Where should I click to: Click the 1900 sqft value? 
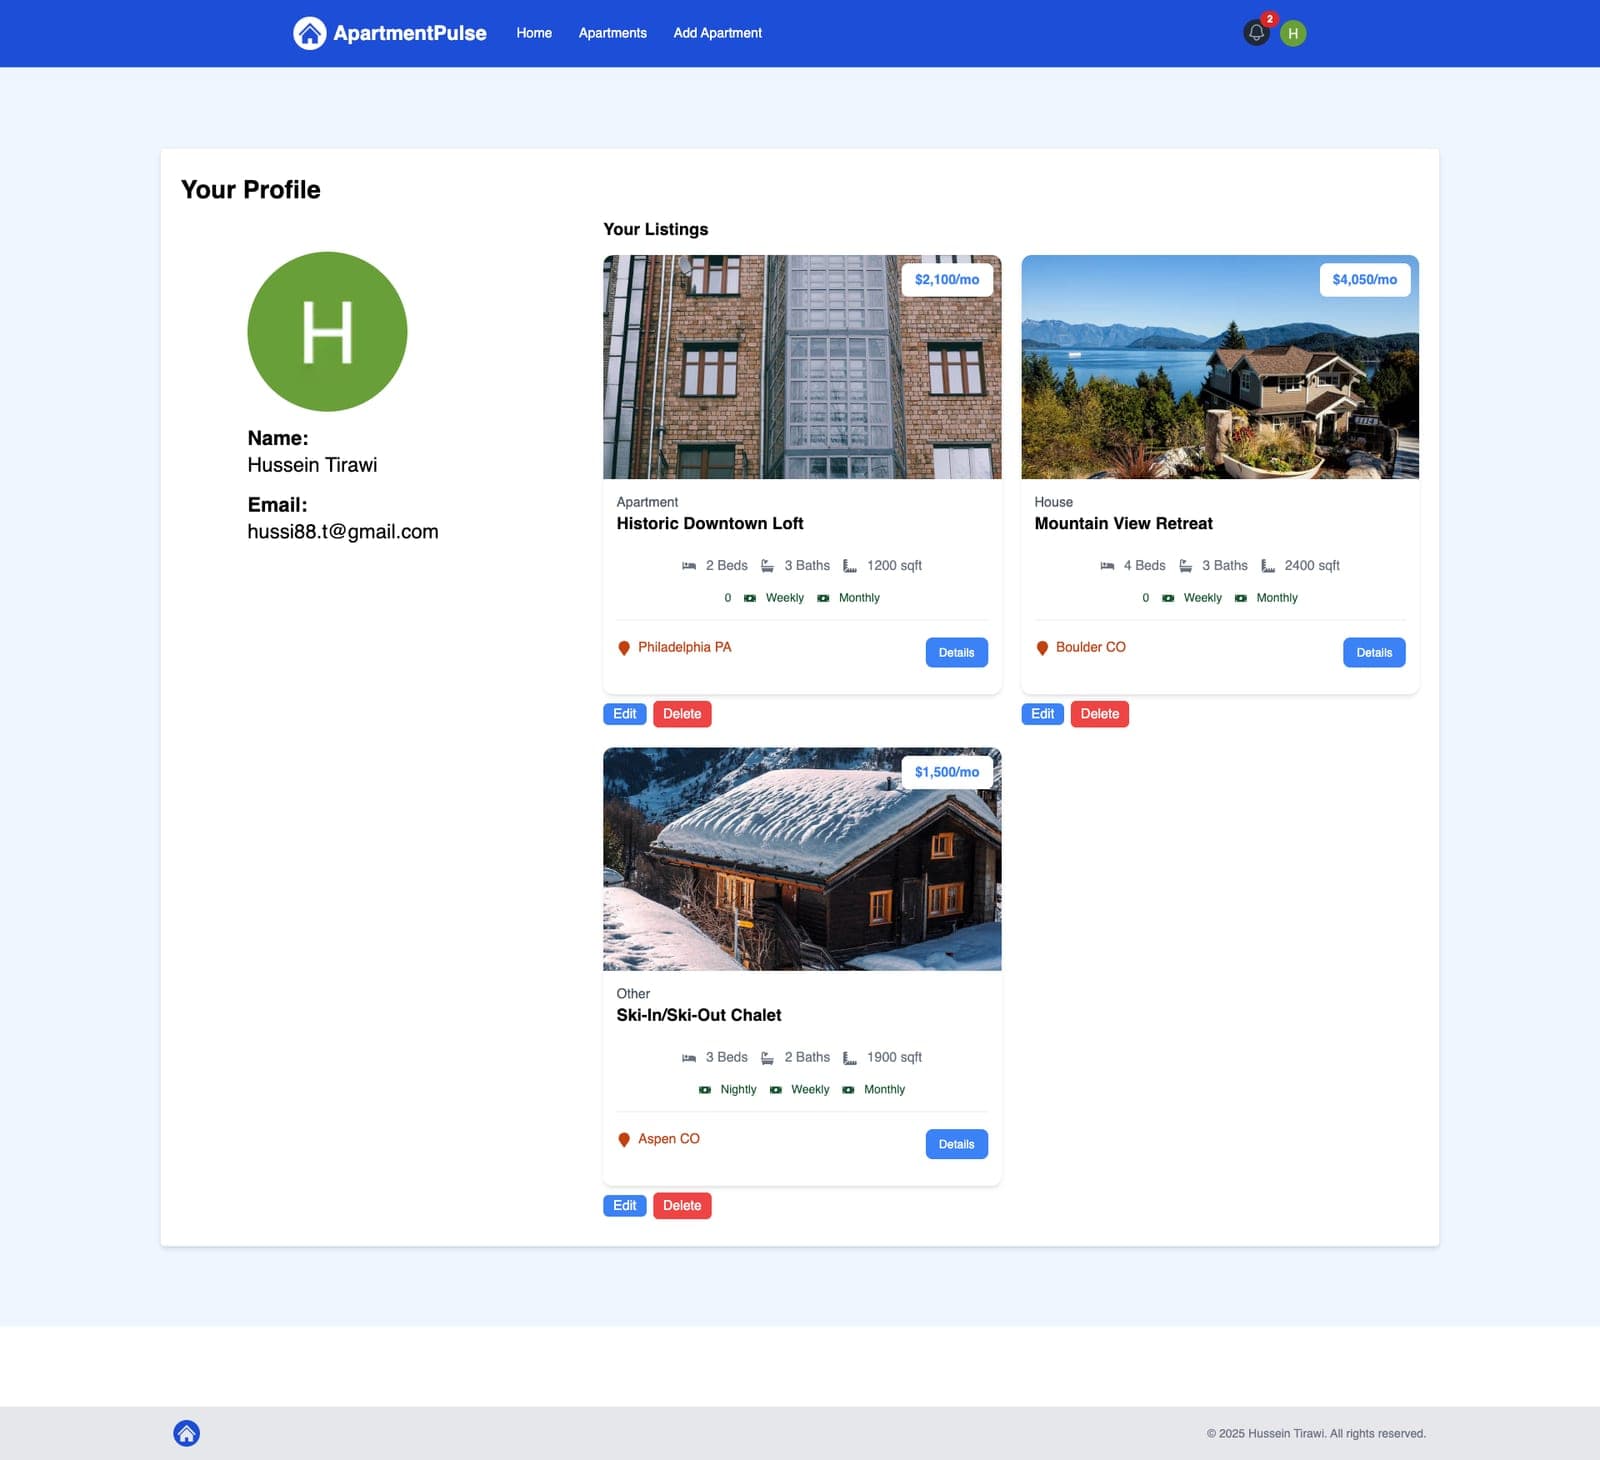click(894, 1058)
